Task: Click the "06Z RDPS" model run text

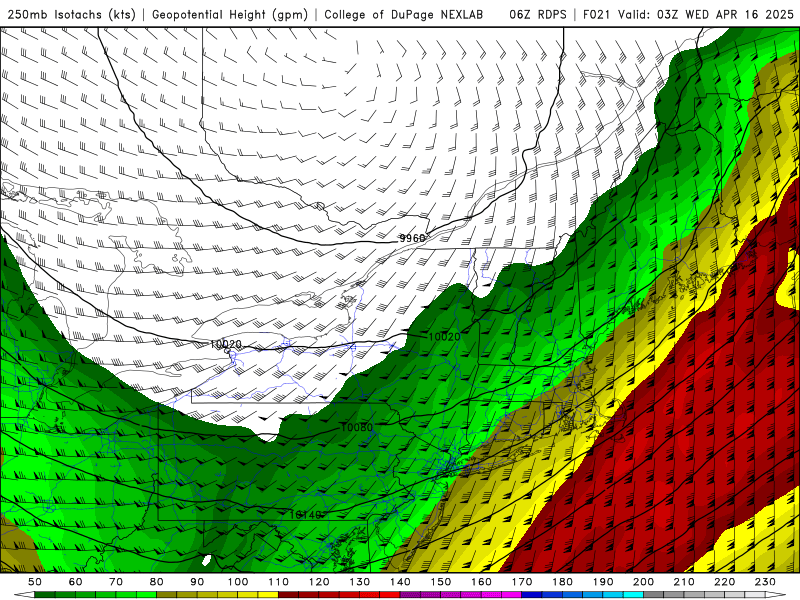Action: tap(538, 14)
